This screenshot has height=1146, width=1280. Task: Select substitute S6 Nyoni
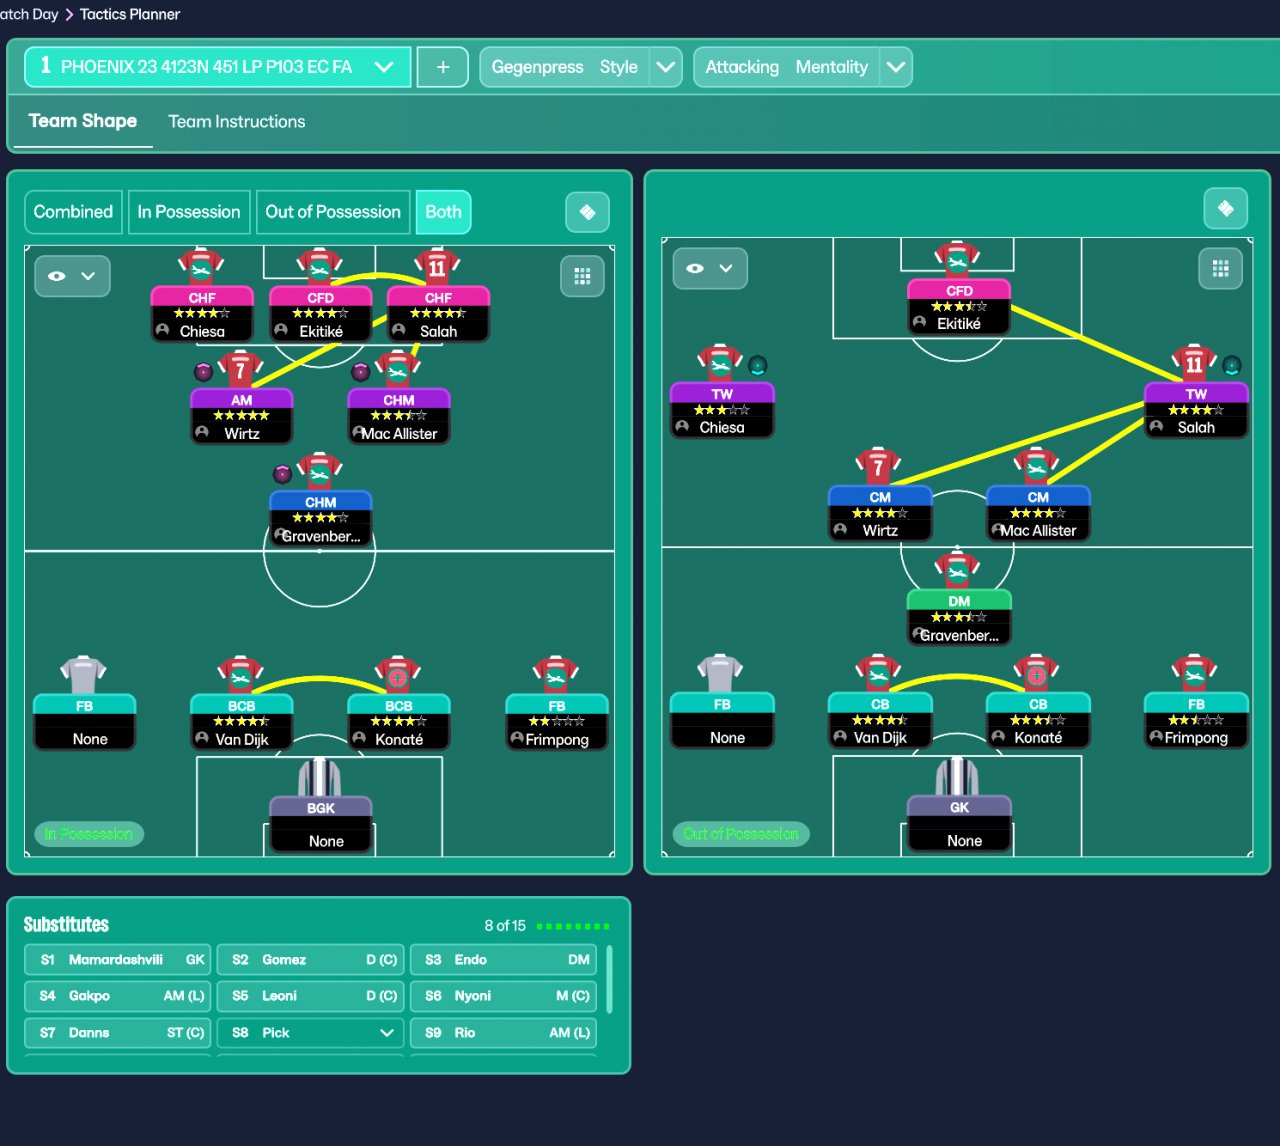pos(504,996)
